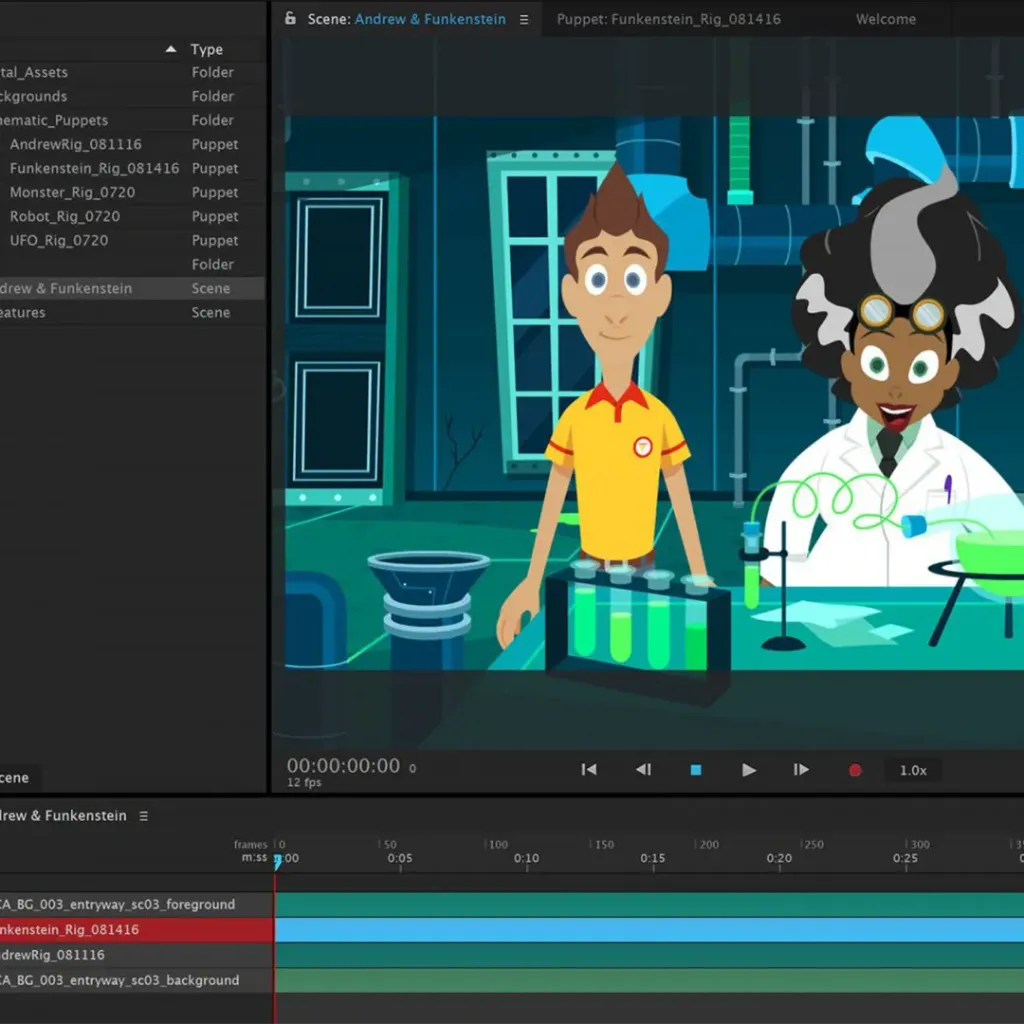Viewport: 1024px width, 1024px height.
Task: Select the red Funkenstein_Rig_081416 timeline track label
Action: click(136, 930)
